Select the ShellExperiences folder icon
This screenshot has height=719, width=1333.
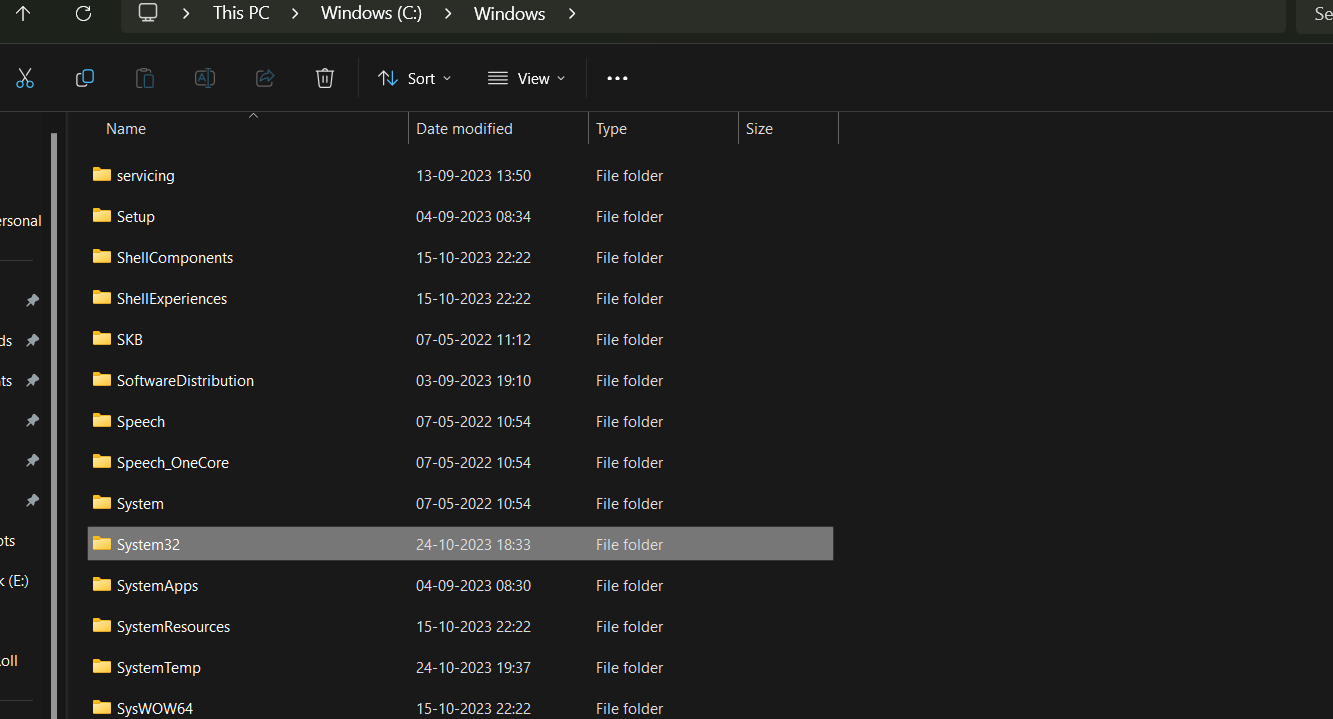pyautogui.click(x=102, y=298)
